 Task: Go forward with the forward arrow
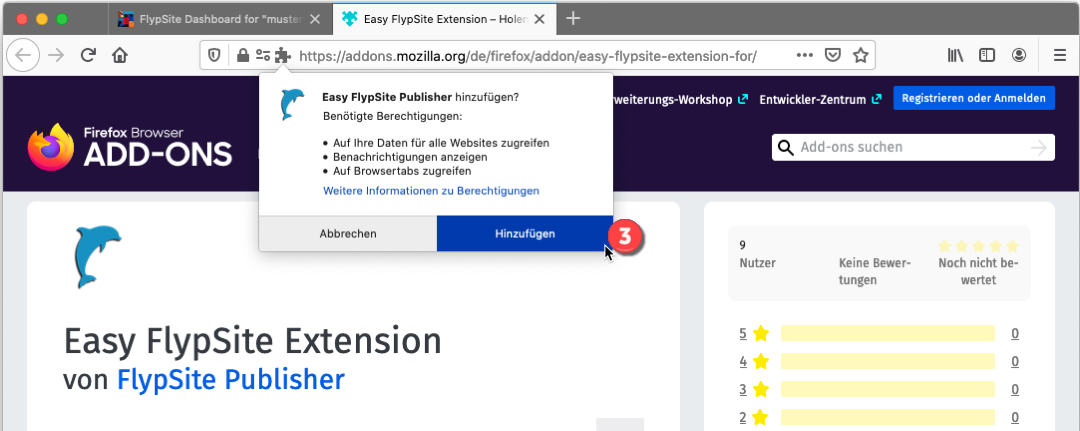pos(56,55)
